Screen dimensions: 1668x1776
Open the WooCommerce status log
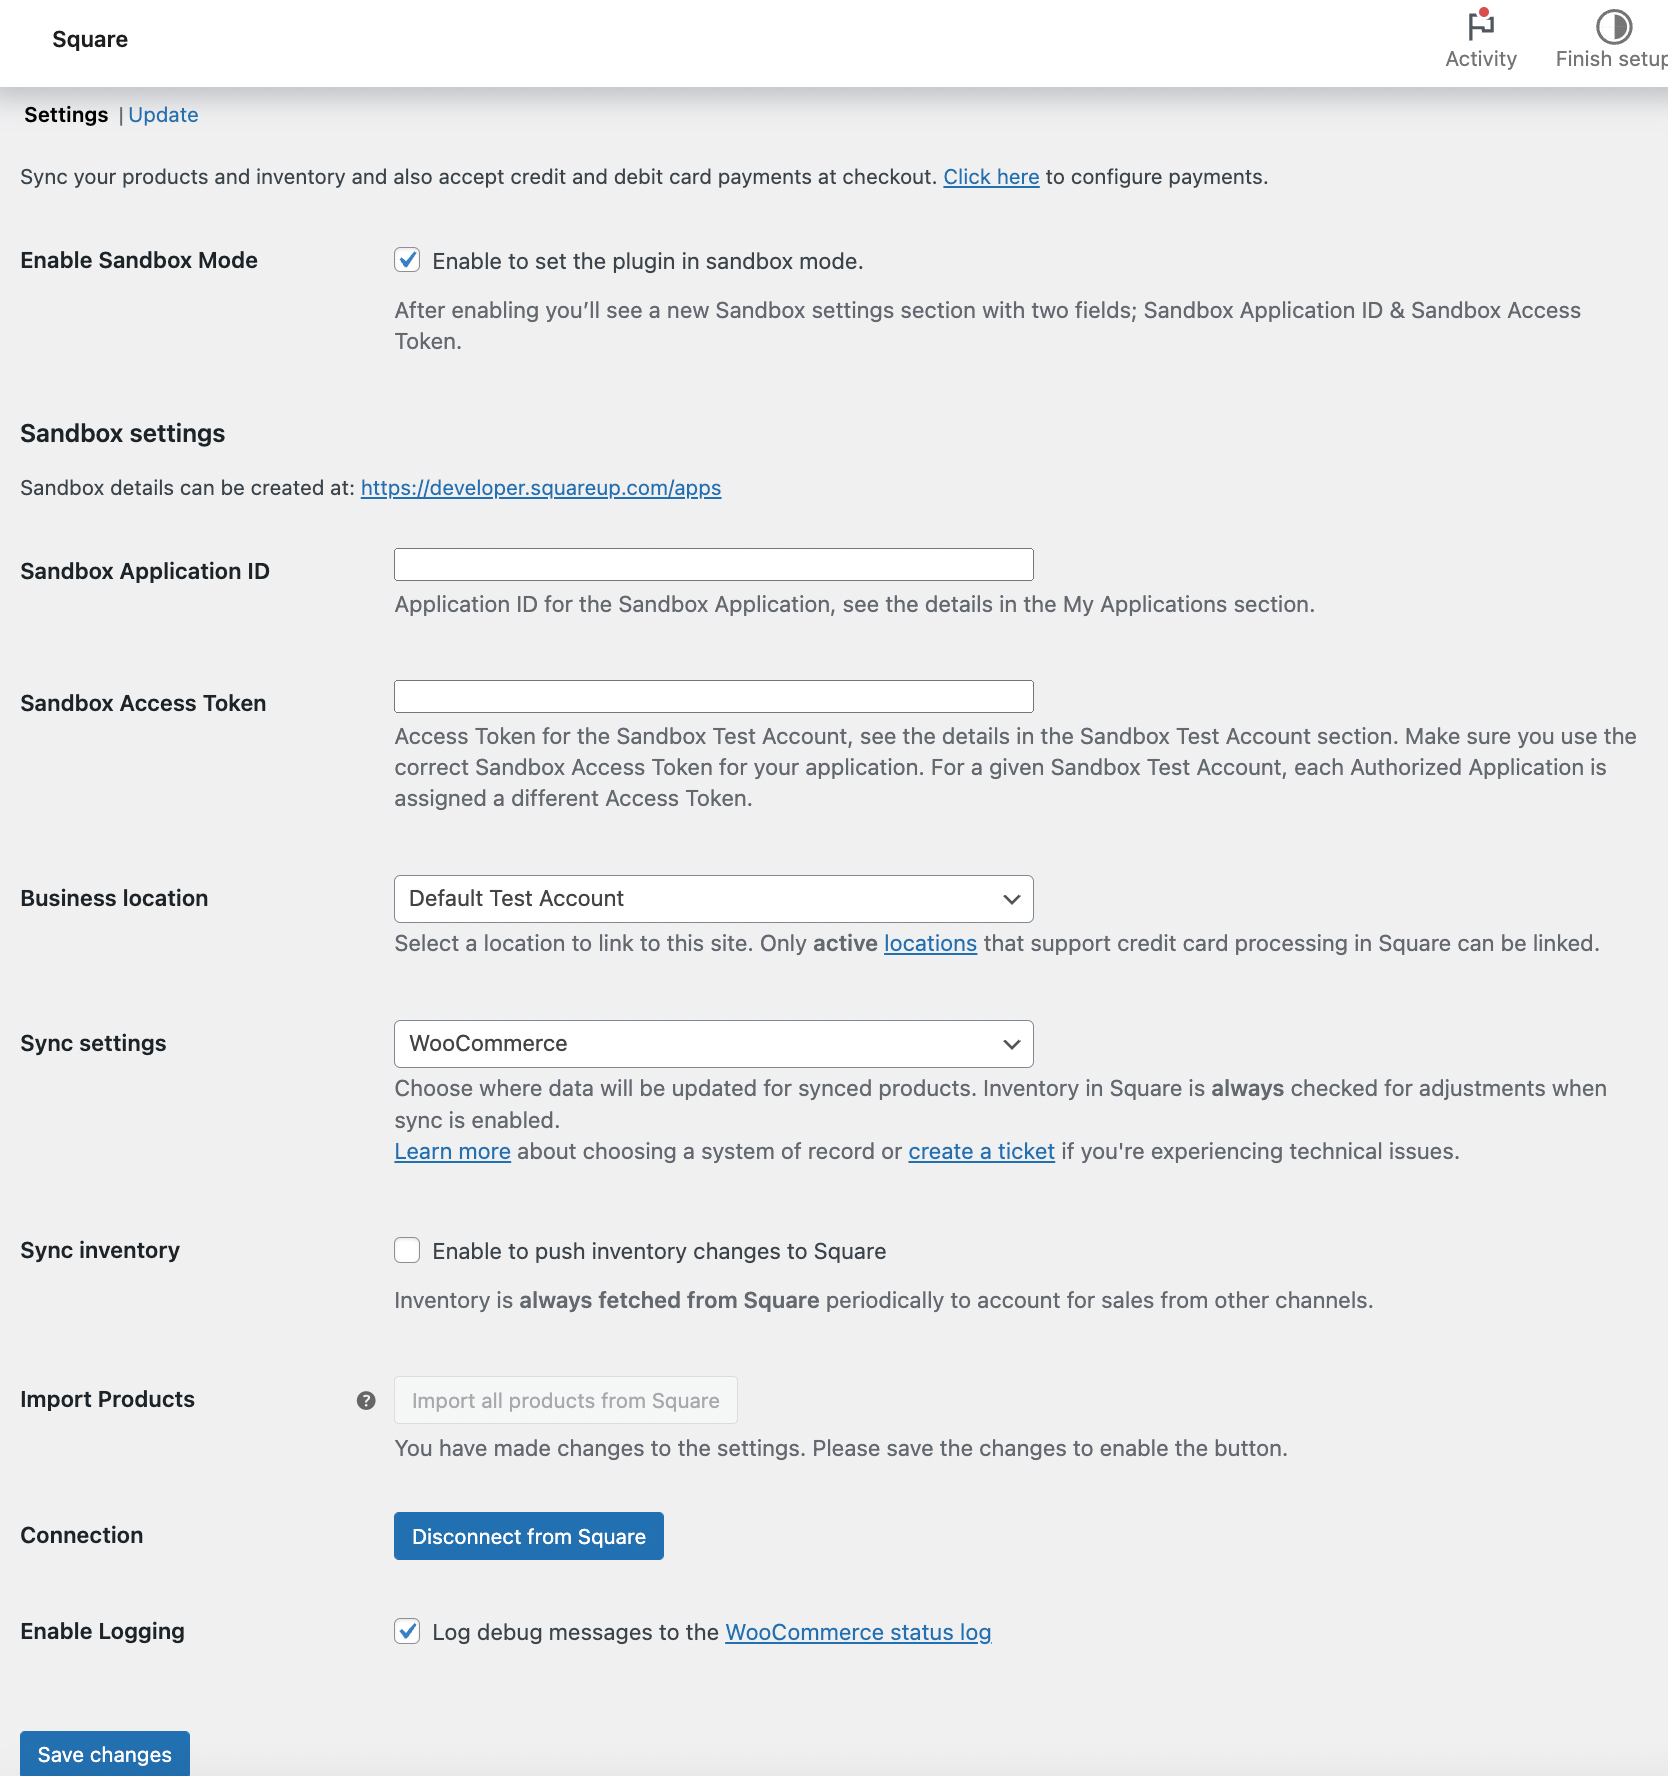pos(856,1632)
